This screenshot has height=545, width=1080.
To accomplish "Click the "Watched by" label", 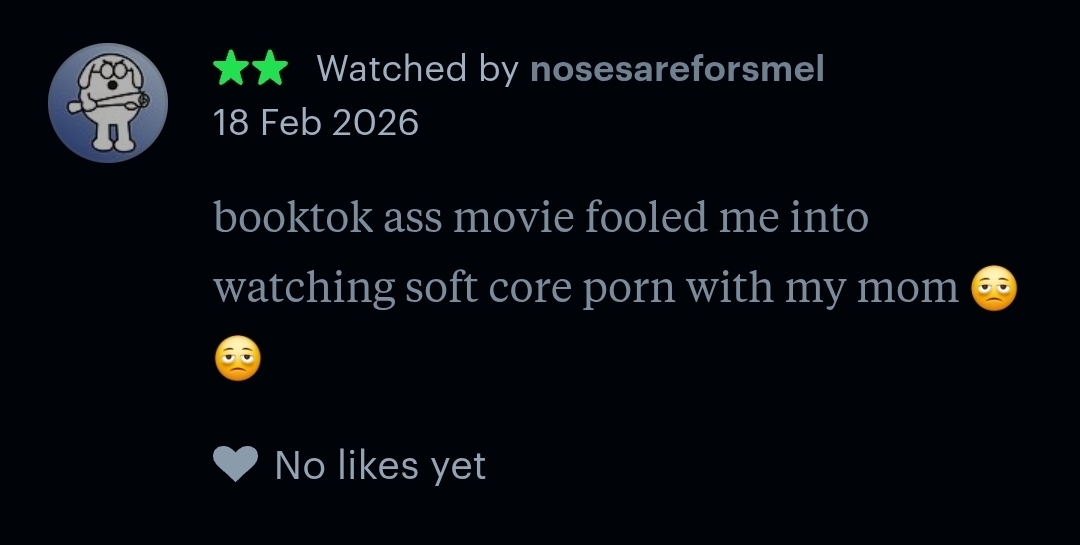I will click(417, 69).
